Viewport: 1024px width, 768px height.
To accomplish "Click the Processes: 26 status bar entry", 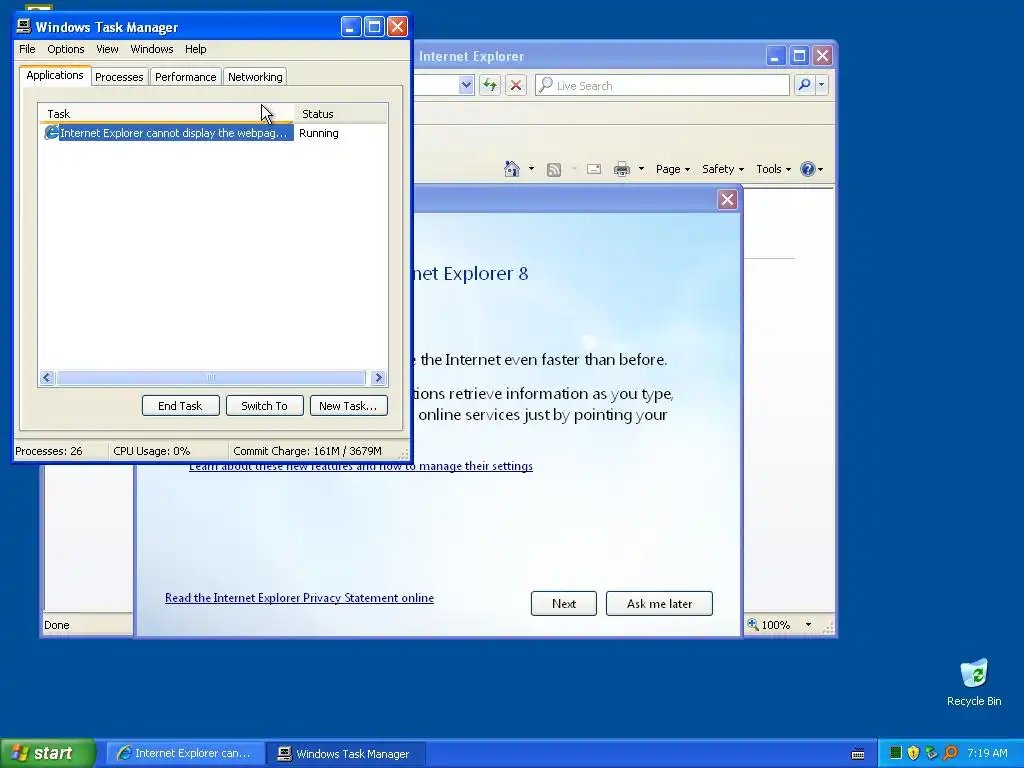I will pos(49,451).
